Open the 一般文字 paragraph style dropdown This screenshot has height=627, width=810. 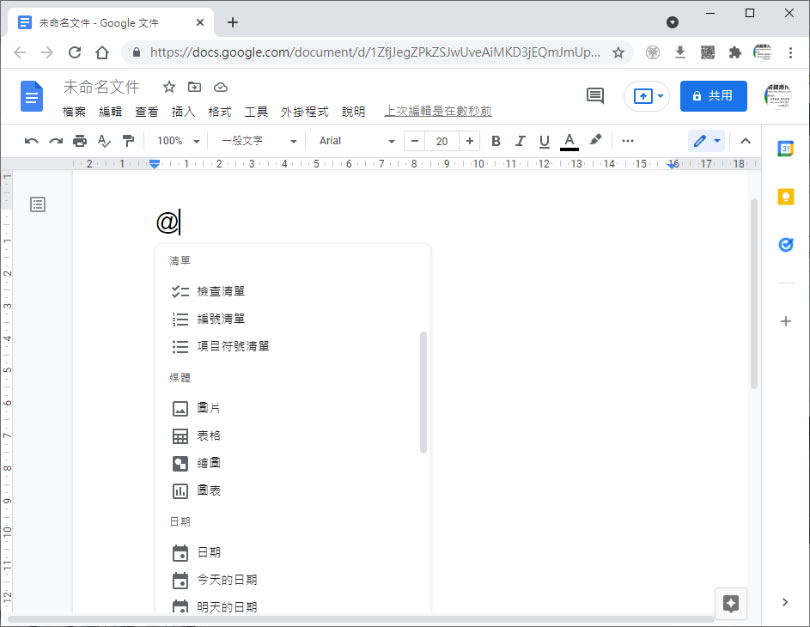259,141
